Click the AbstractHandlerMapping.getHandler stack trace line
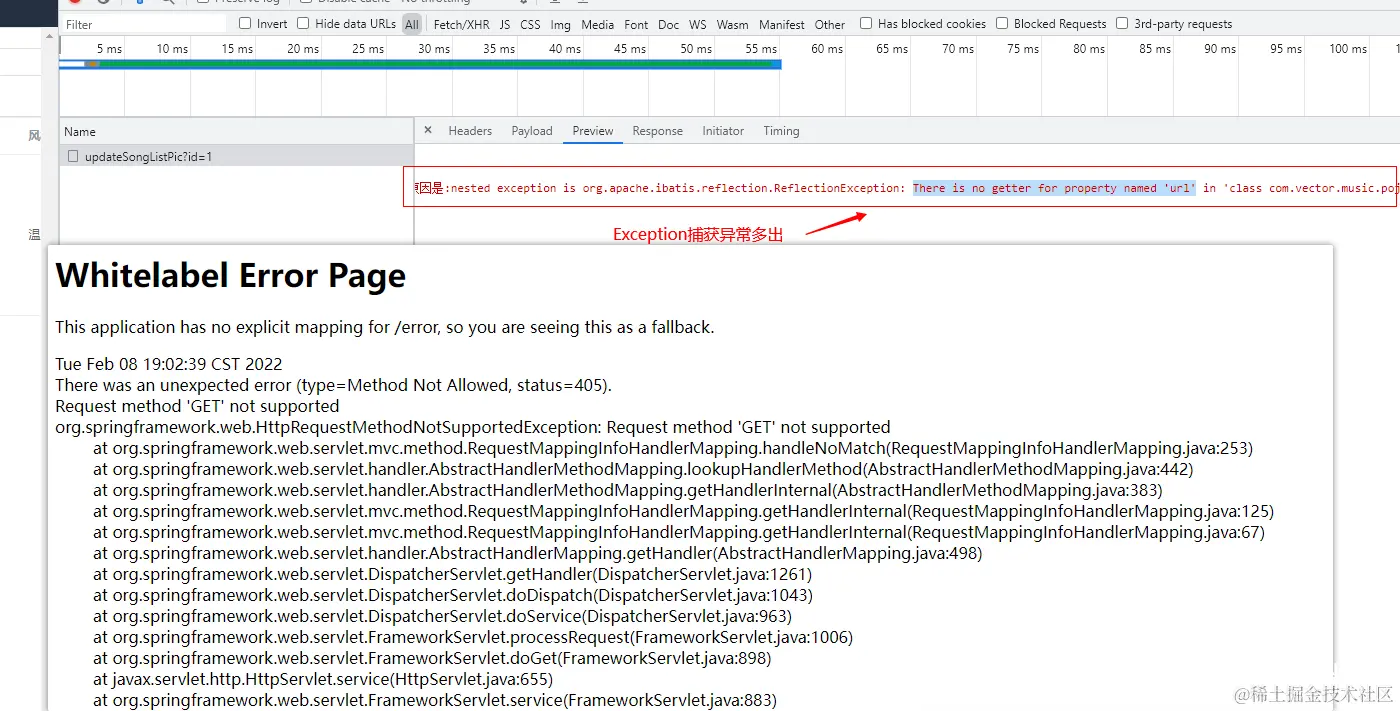Image resolution: width=1400 pixels, height=711 pixels. (x=538, y=553)
